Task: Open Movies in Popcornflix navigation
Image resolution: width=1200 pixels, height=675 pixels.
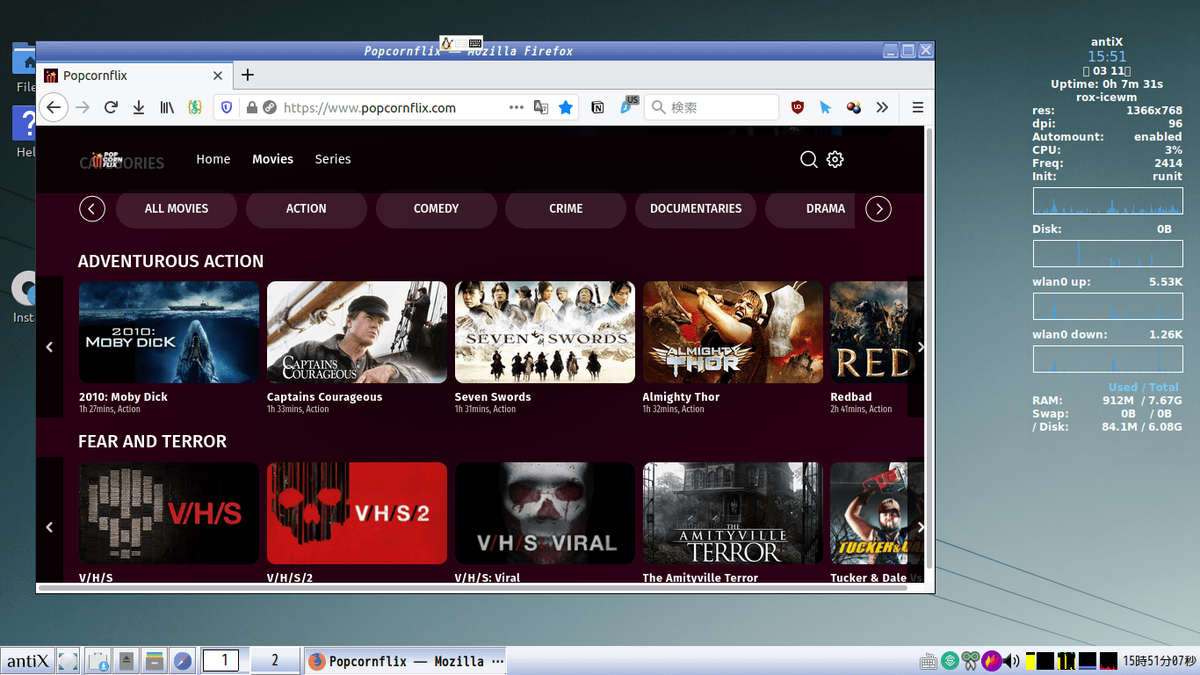Action: pyautogui.click(x=273, y=159)
